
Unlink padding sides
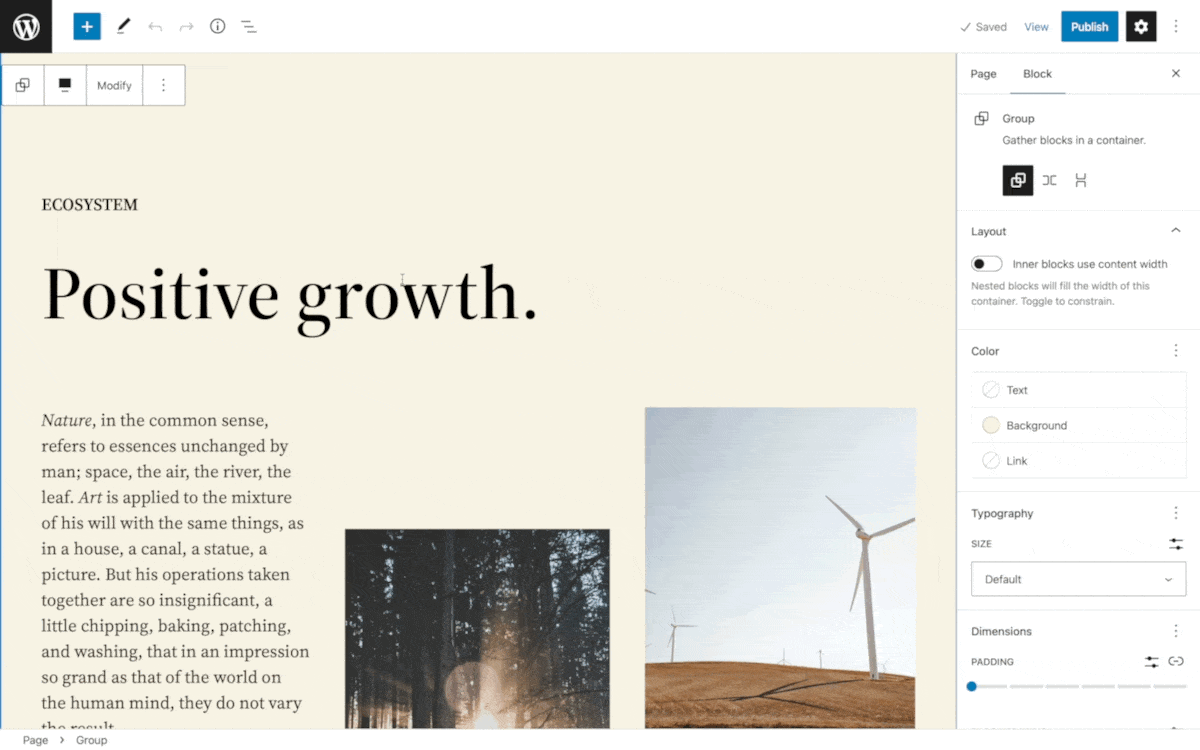pos(1176,662)
